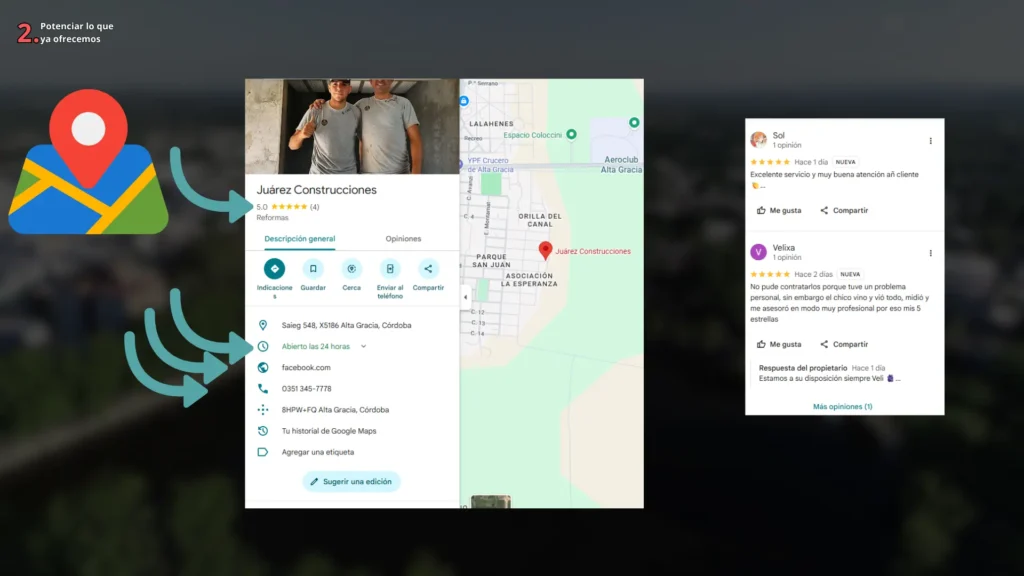Screen dimensions: 1024x576
Task: Click the Sugerir una edición button
Action: [x=351, y=481]
